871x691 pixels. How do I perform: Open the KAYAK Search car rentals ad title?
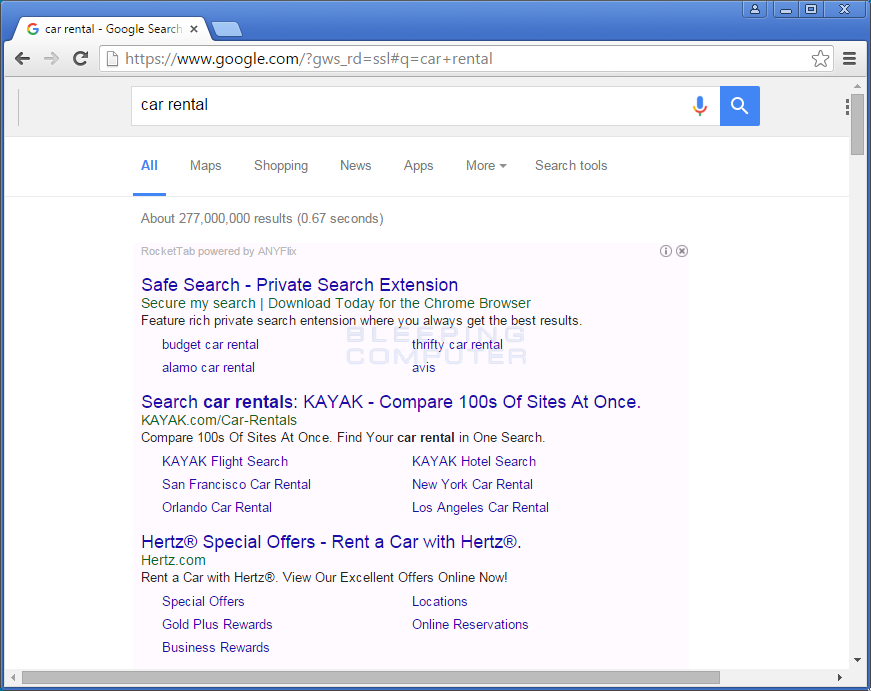click(x=391, y=402)
